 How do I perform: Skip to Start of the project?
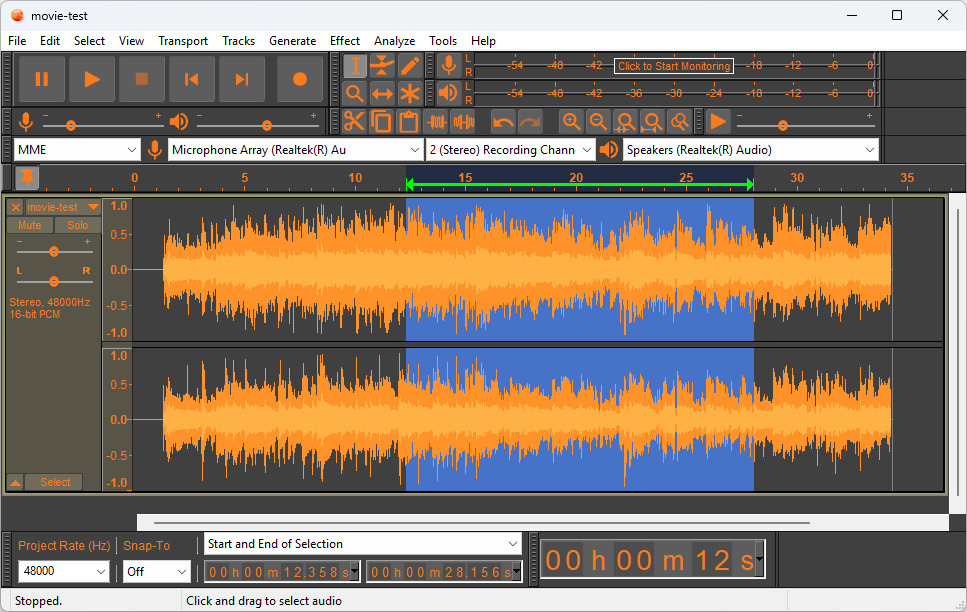coord(192,79)
